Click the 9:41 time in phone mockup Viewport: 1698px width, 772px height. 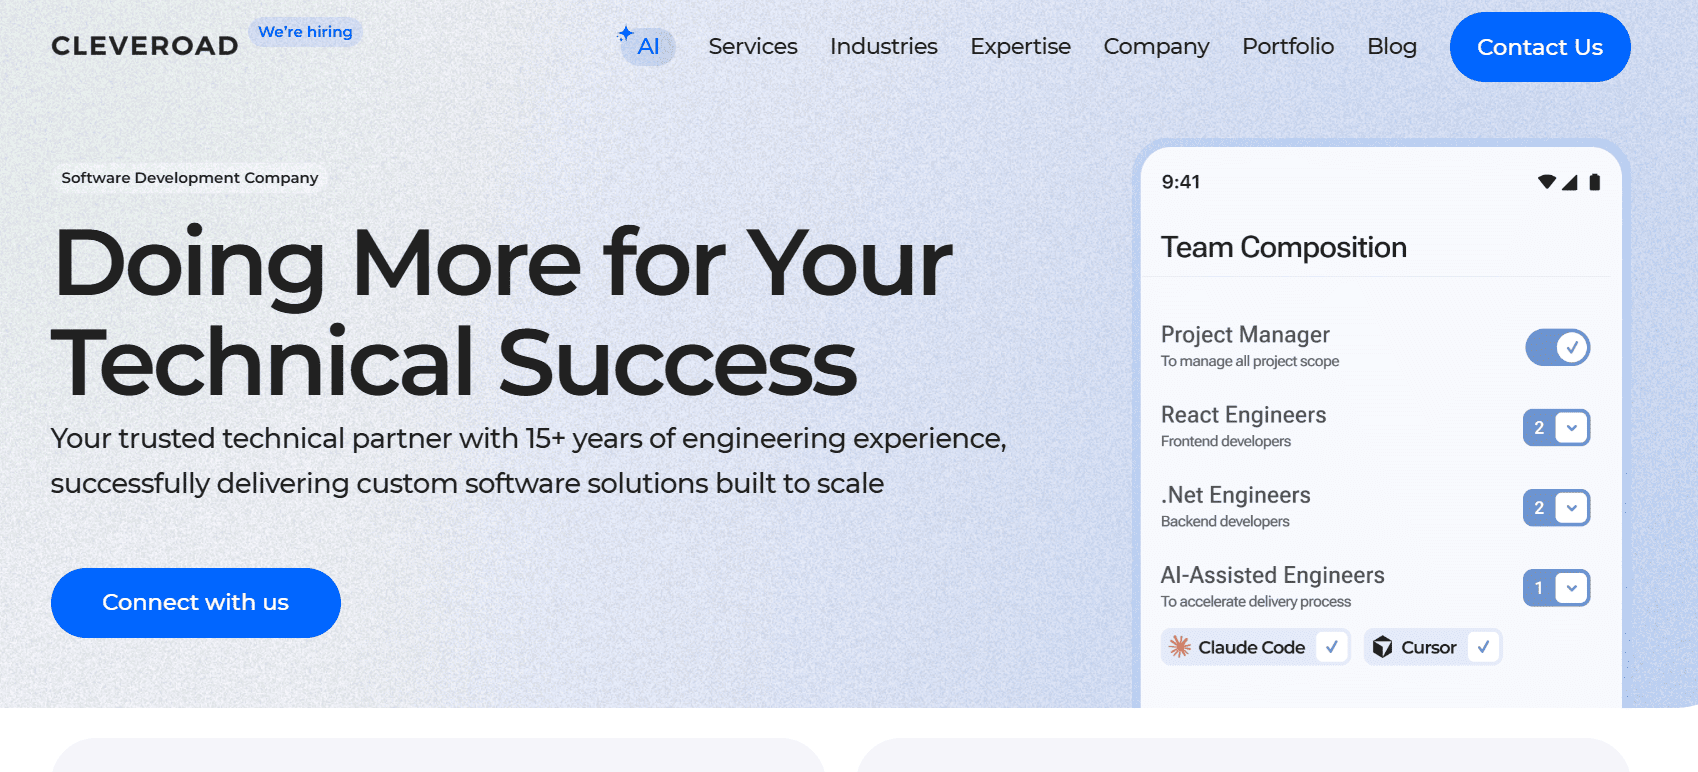1181,182
